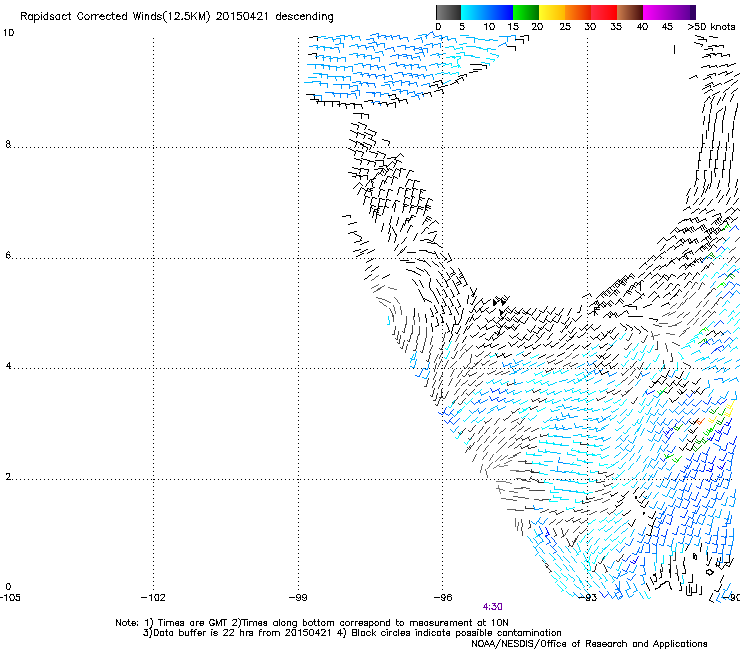Click the magenta-purple 40-50 knots color band
Screen dimensions: 740x650
(669, 12)
